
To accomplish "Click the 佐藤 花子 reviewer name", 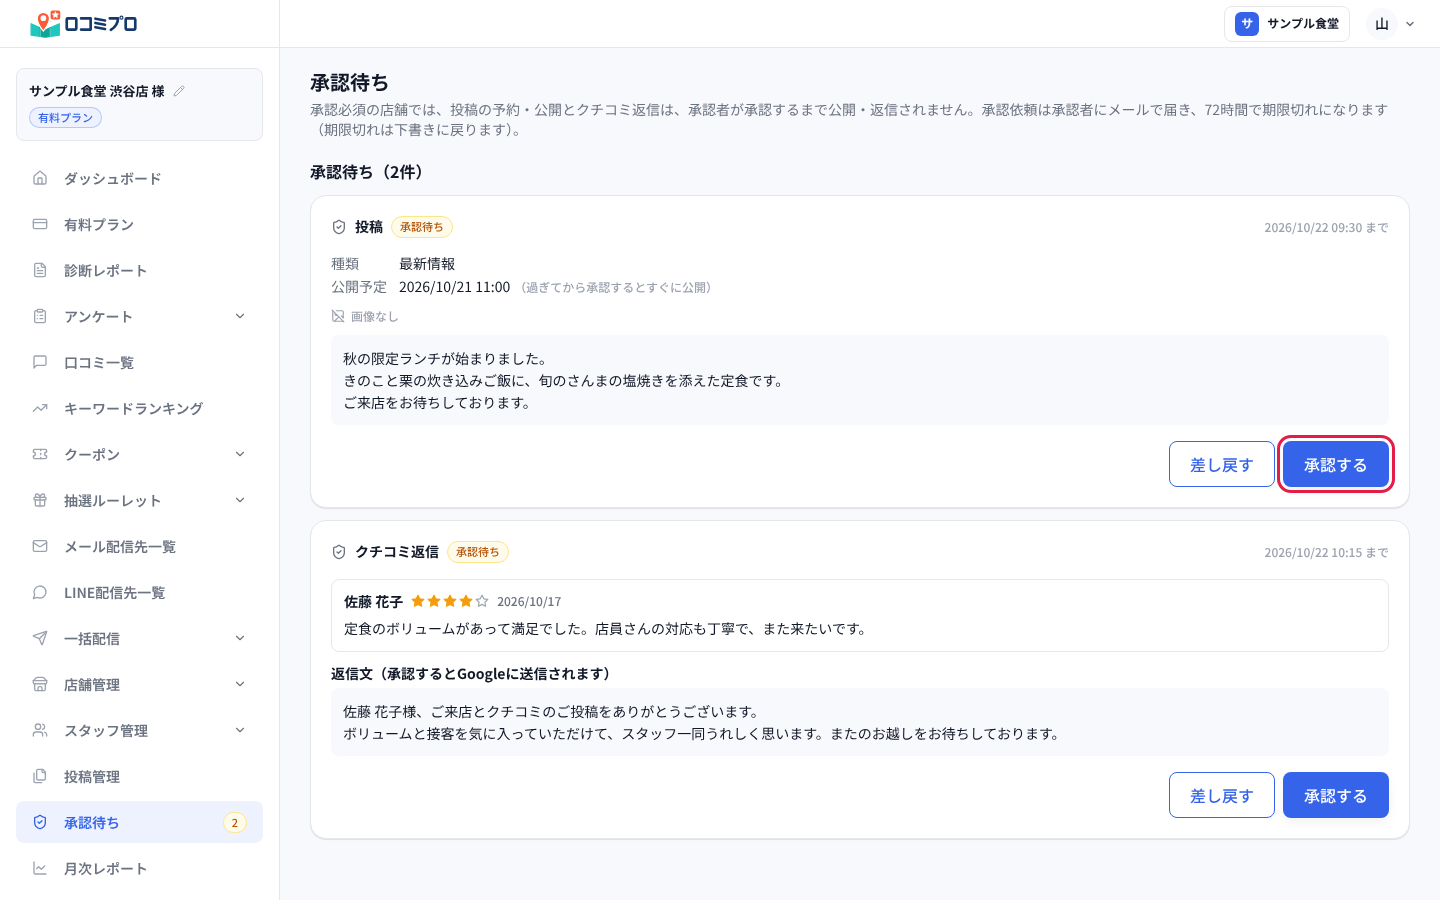I will 373,601.
